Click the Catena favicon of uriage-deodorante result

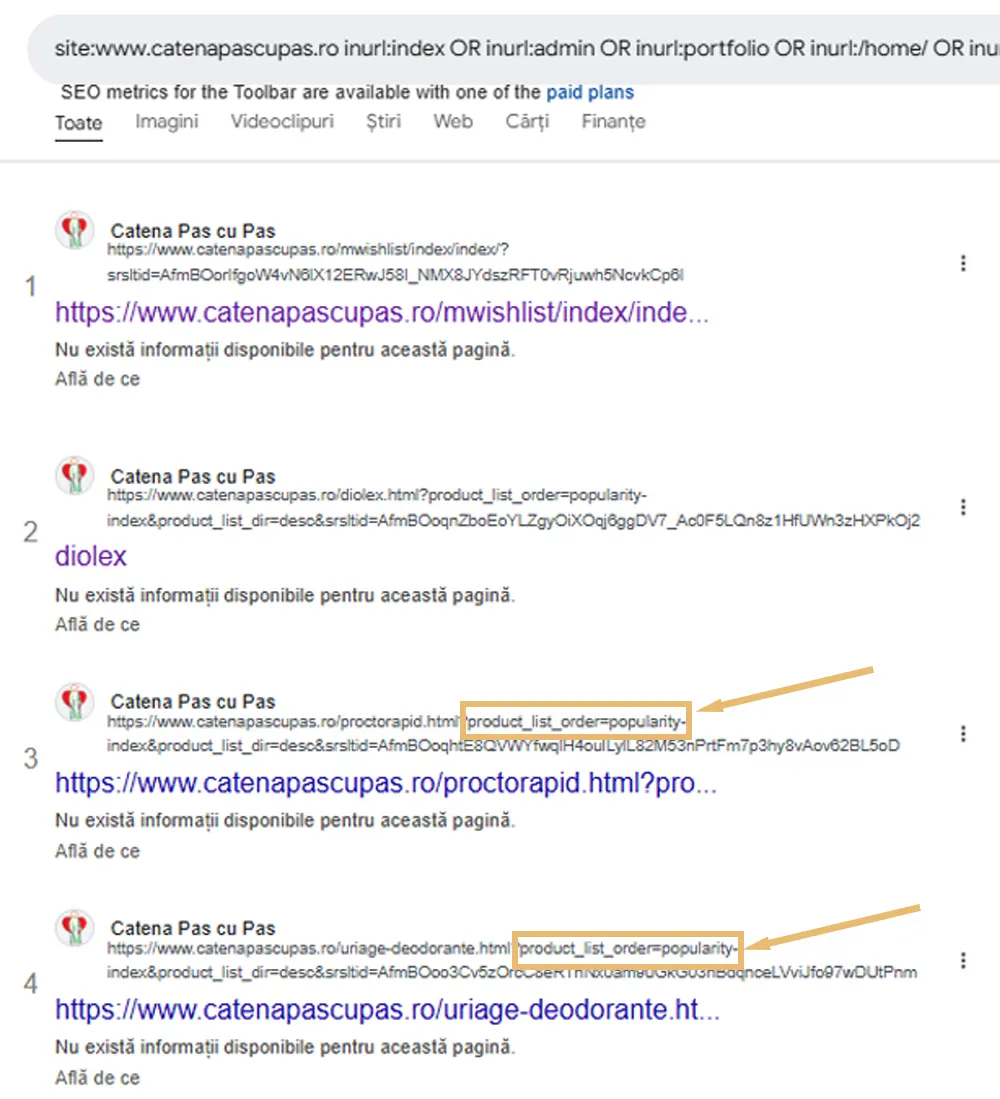point(74,929)
